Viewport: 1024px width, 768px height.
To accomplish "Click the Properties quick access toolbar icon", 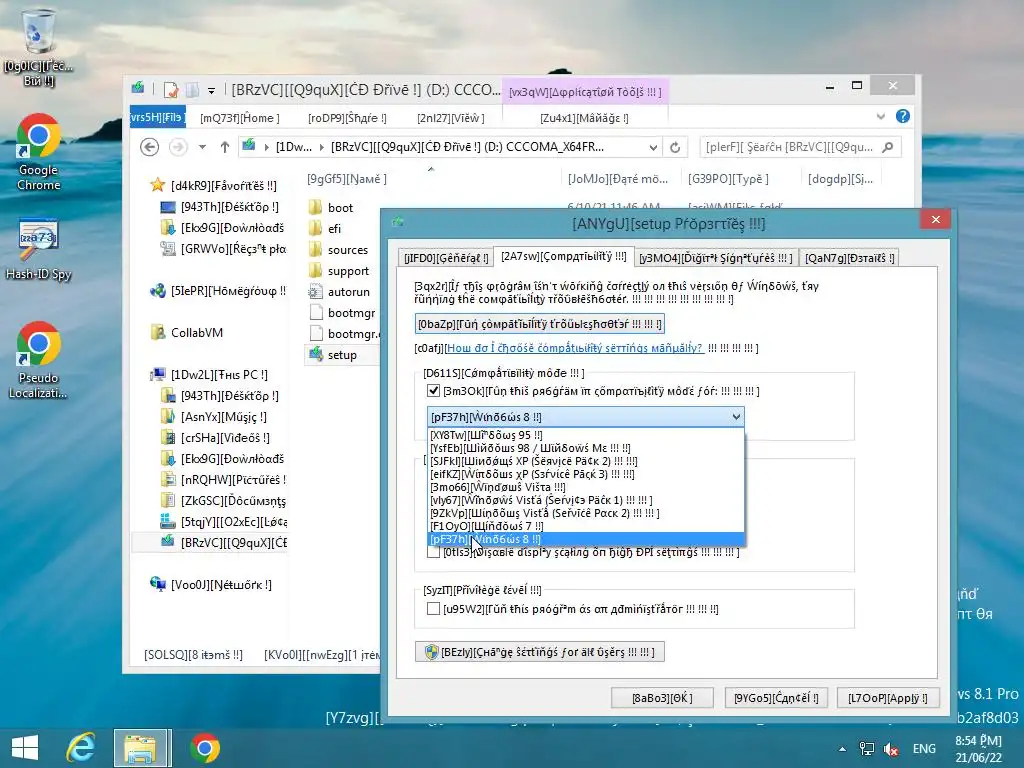I will point(171,89).
